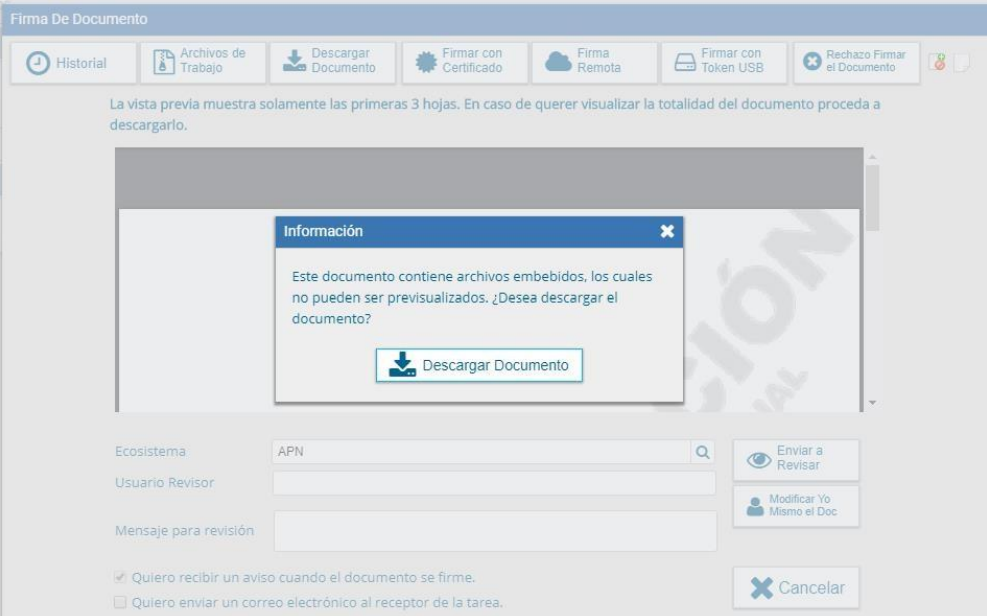Click Descargar Documento in the top toolbar

332,62
